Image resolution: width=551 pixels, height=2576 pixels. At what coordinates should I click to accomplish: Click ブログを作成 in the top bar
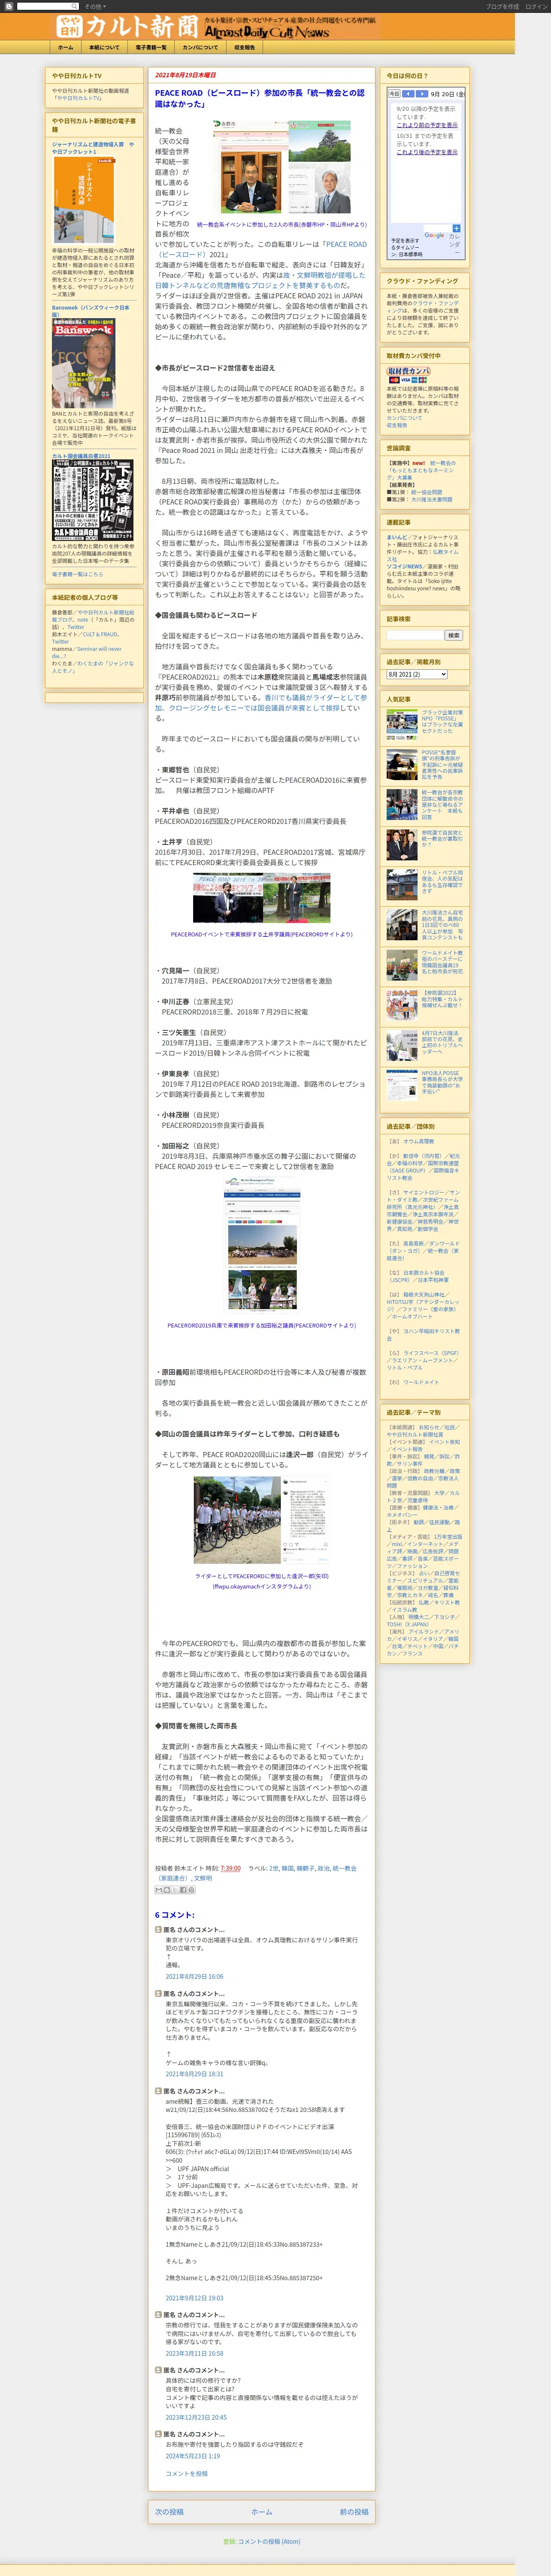point(502,6)
